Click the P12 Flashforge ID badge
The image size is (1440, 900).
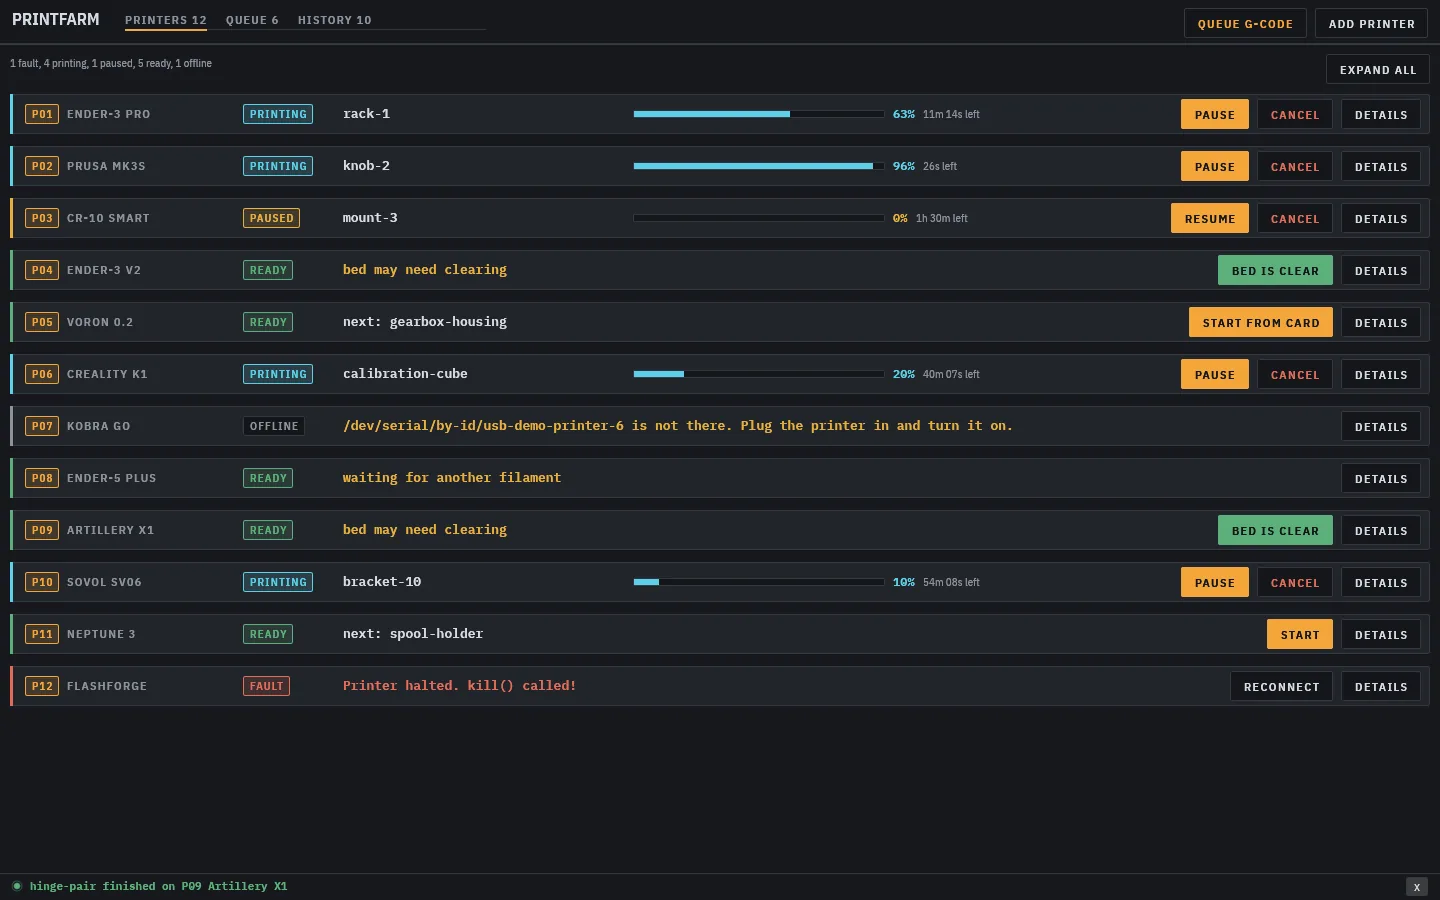(x=42, y=686)
